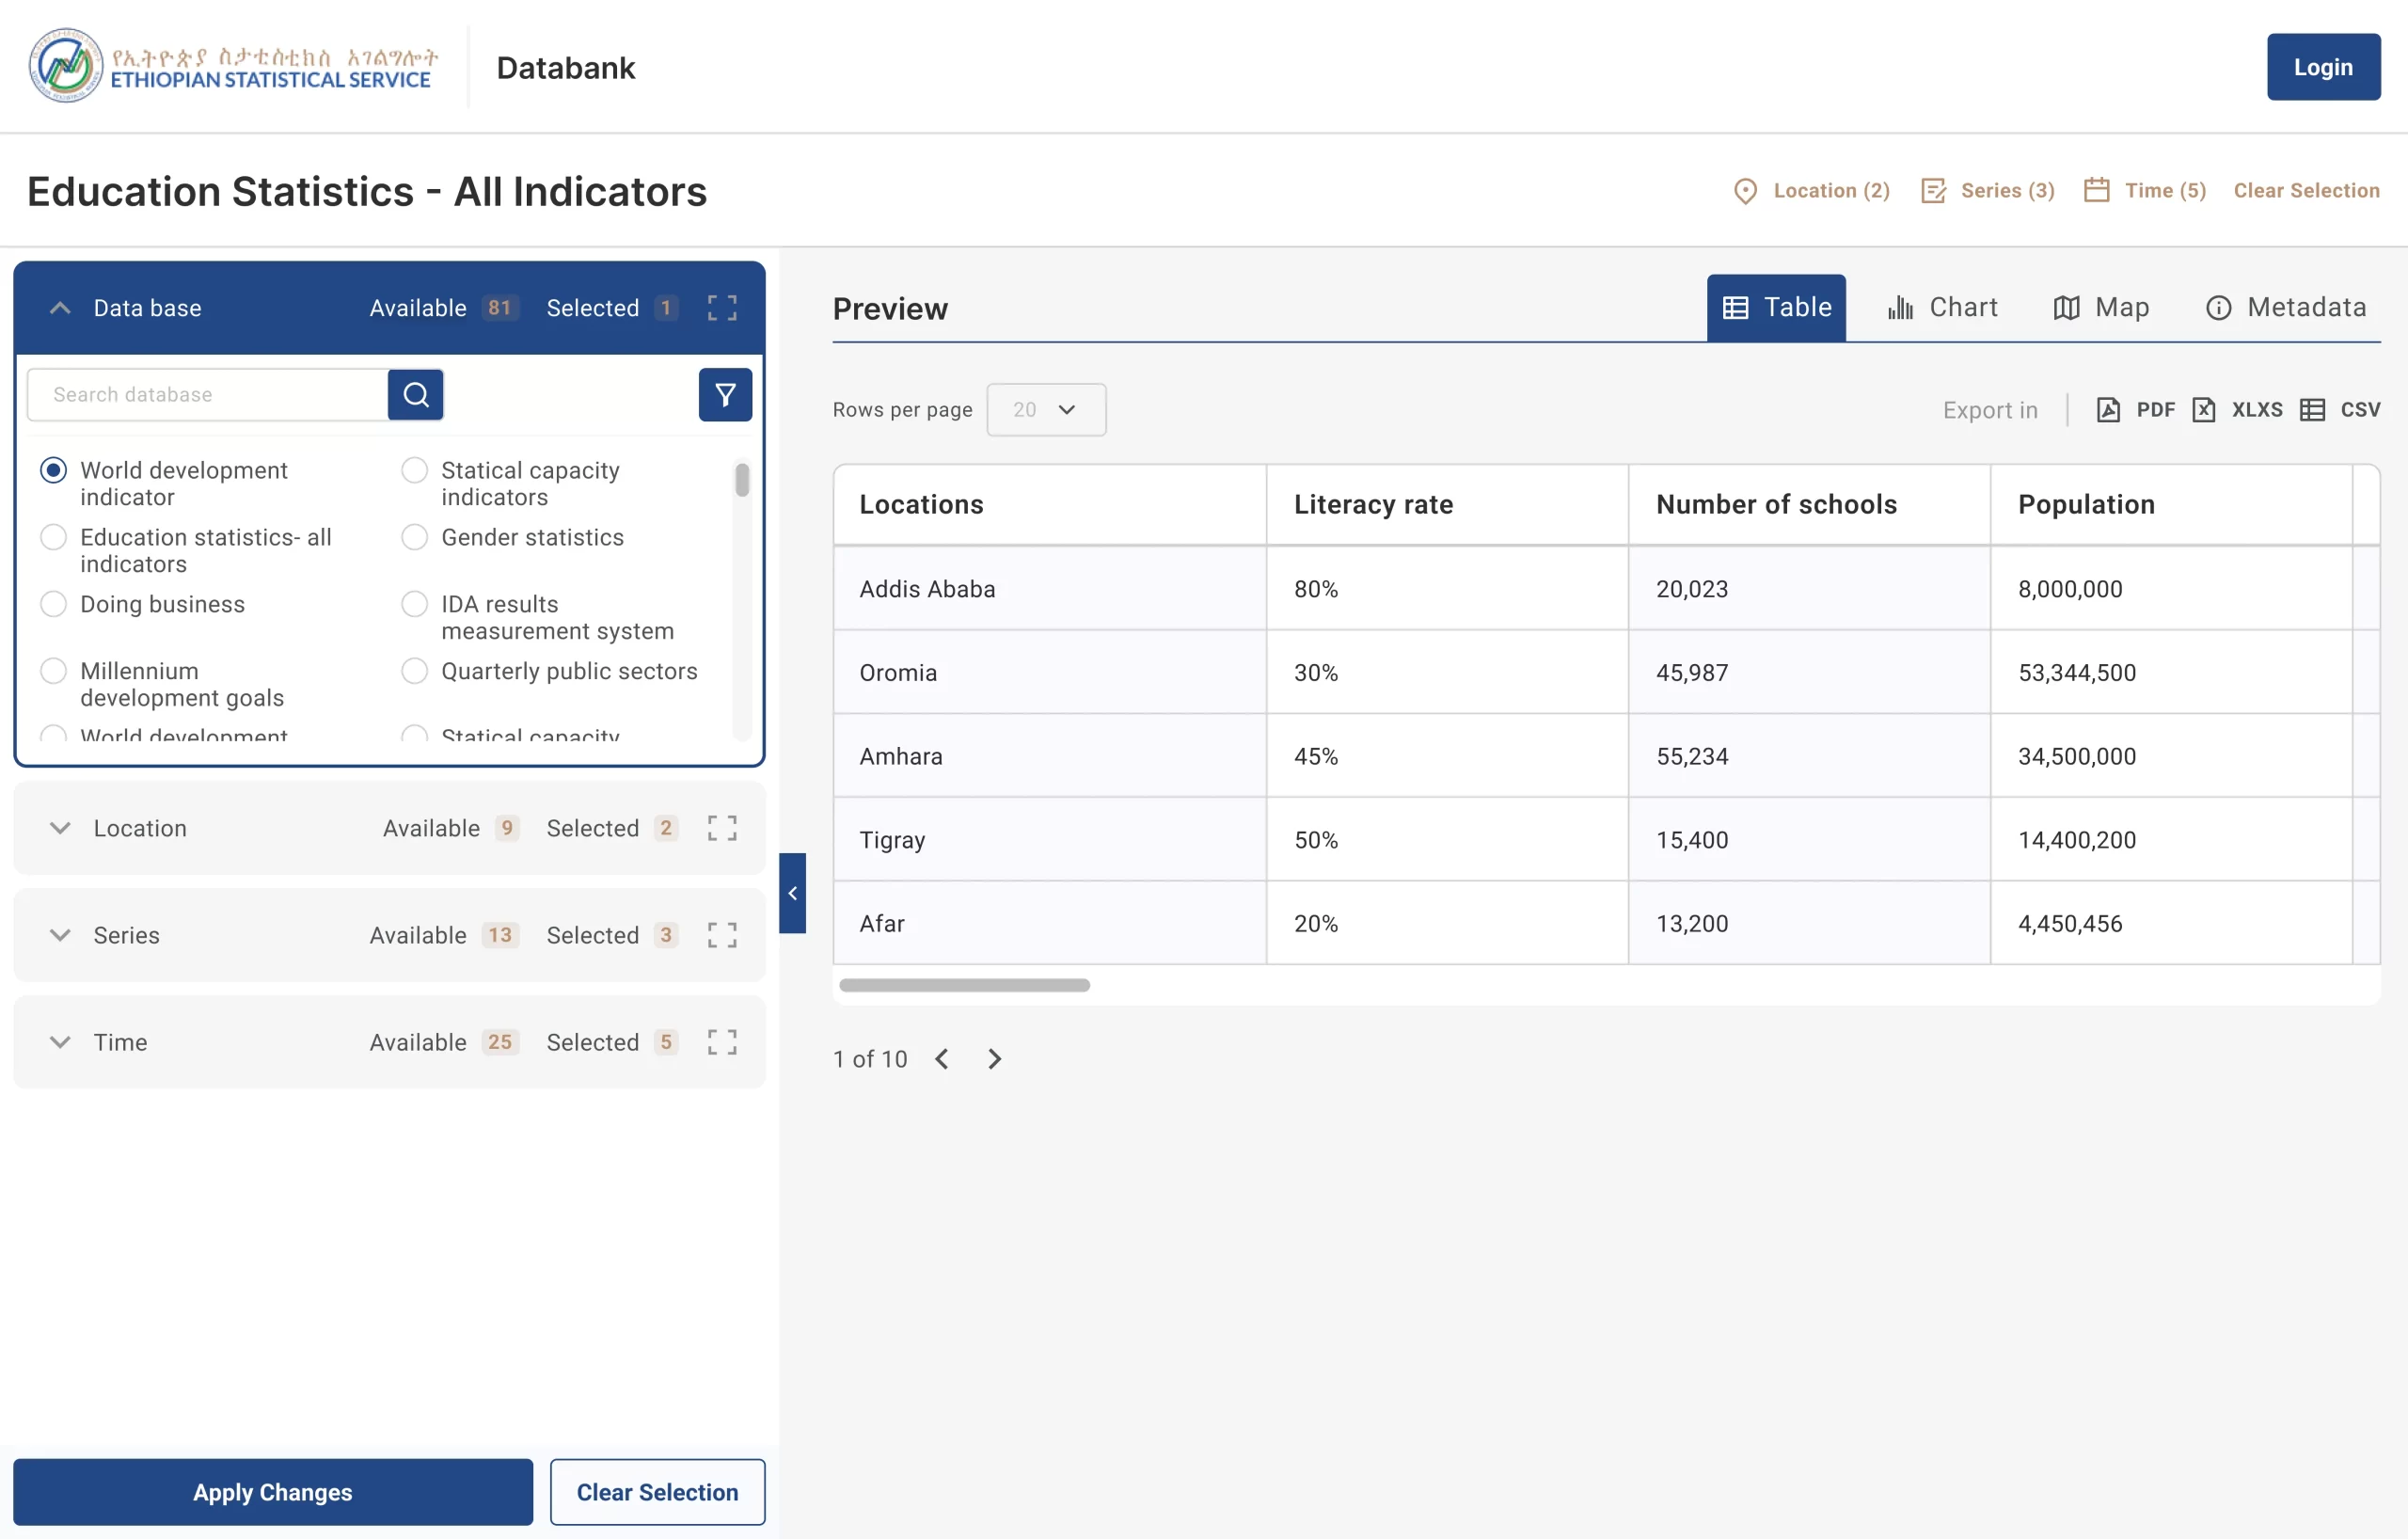Screen dimensions: 2408x1539
Task: Expand Location panel to fullscreen
Action: 722,828
